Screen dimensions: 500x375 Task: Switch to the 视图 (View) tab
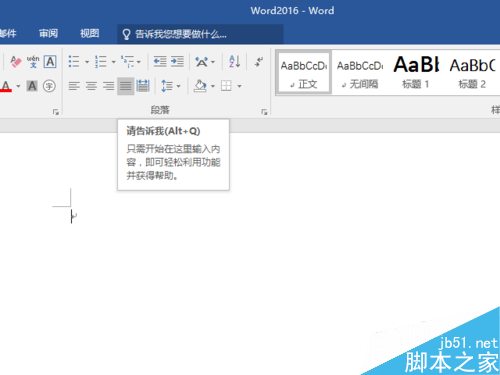click(90, 33)
